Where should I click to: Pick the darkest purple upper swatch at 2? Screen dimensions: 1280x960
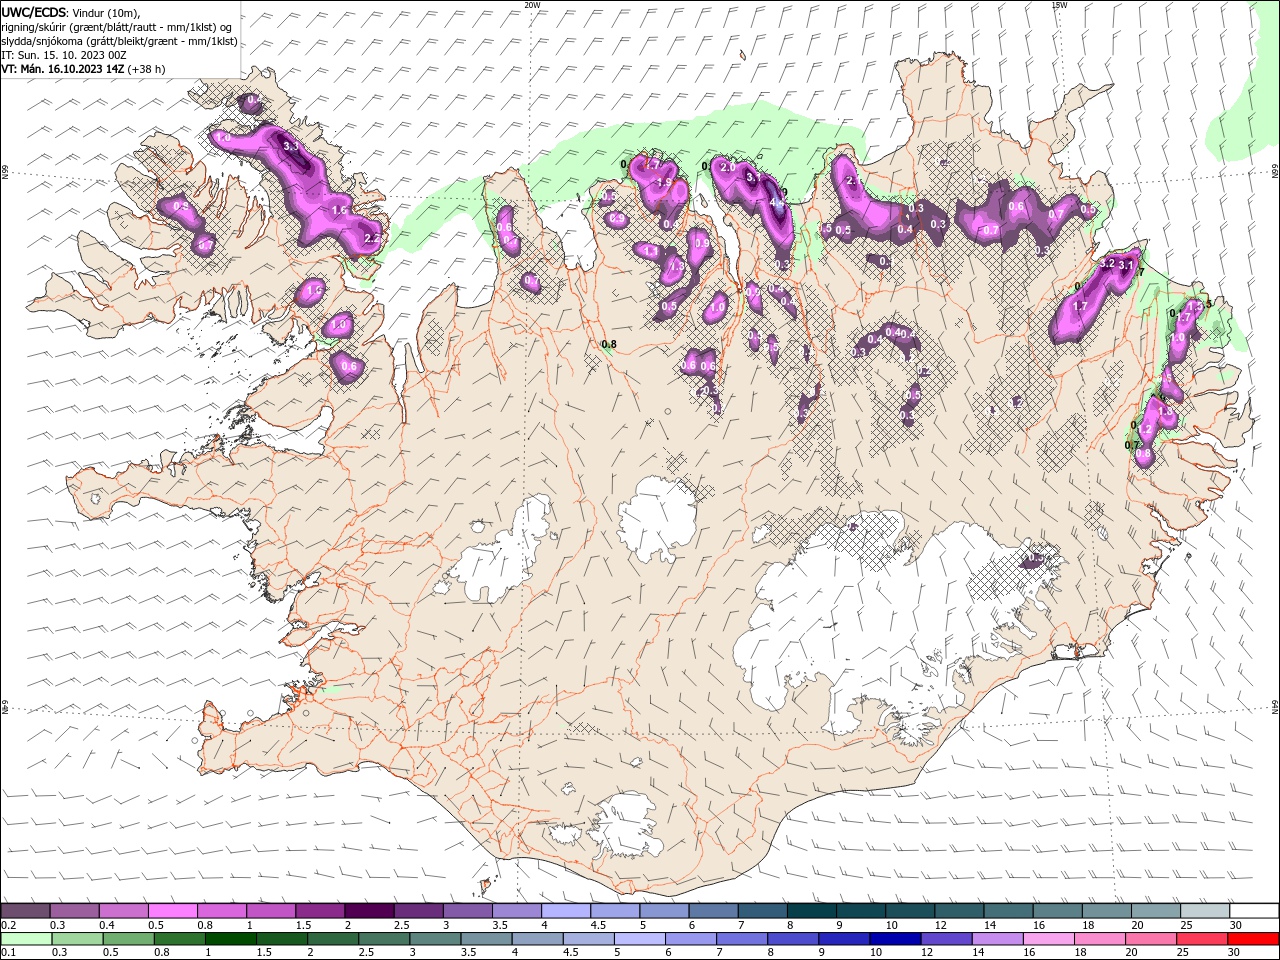pyautogui.click(x=368, y=911)
